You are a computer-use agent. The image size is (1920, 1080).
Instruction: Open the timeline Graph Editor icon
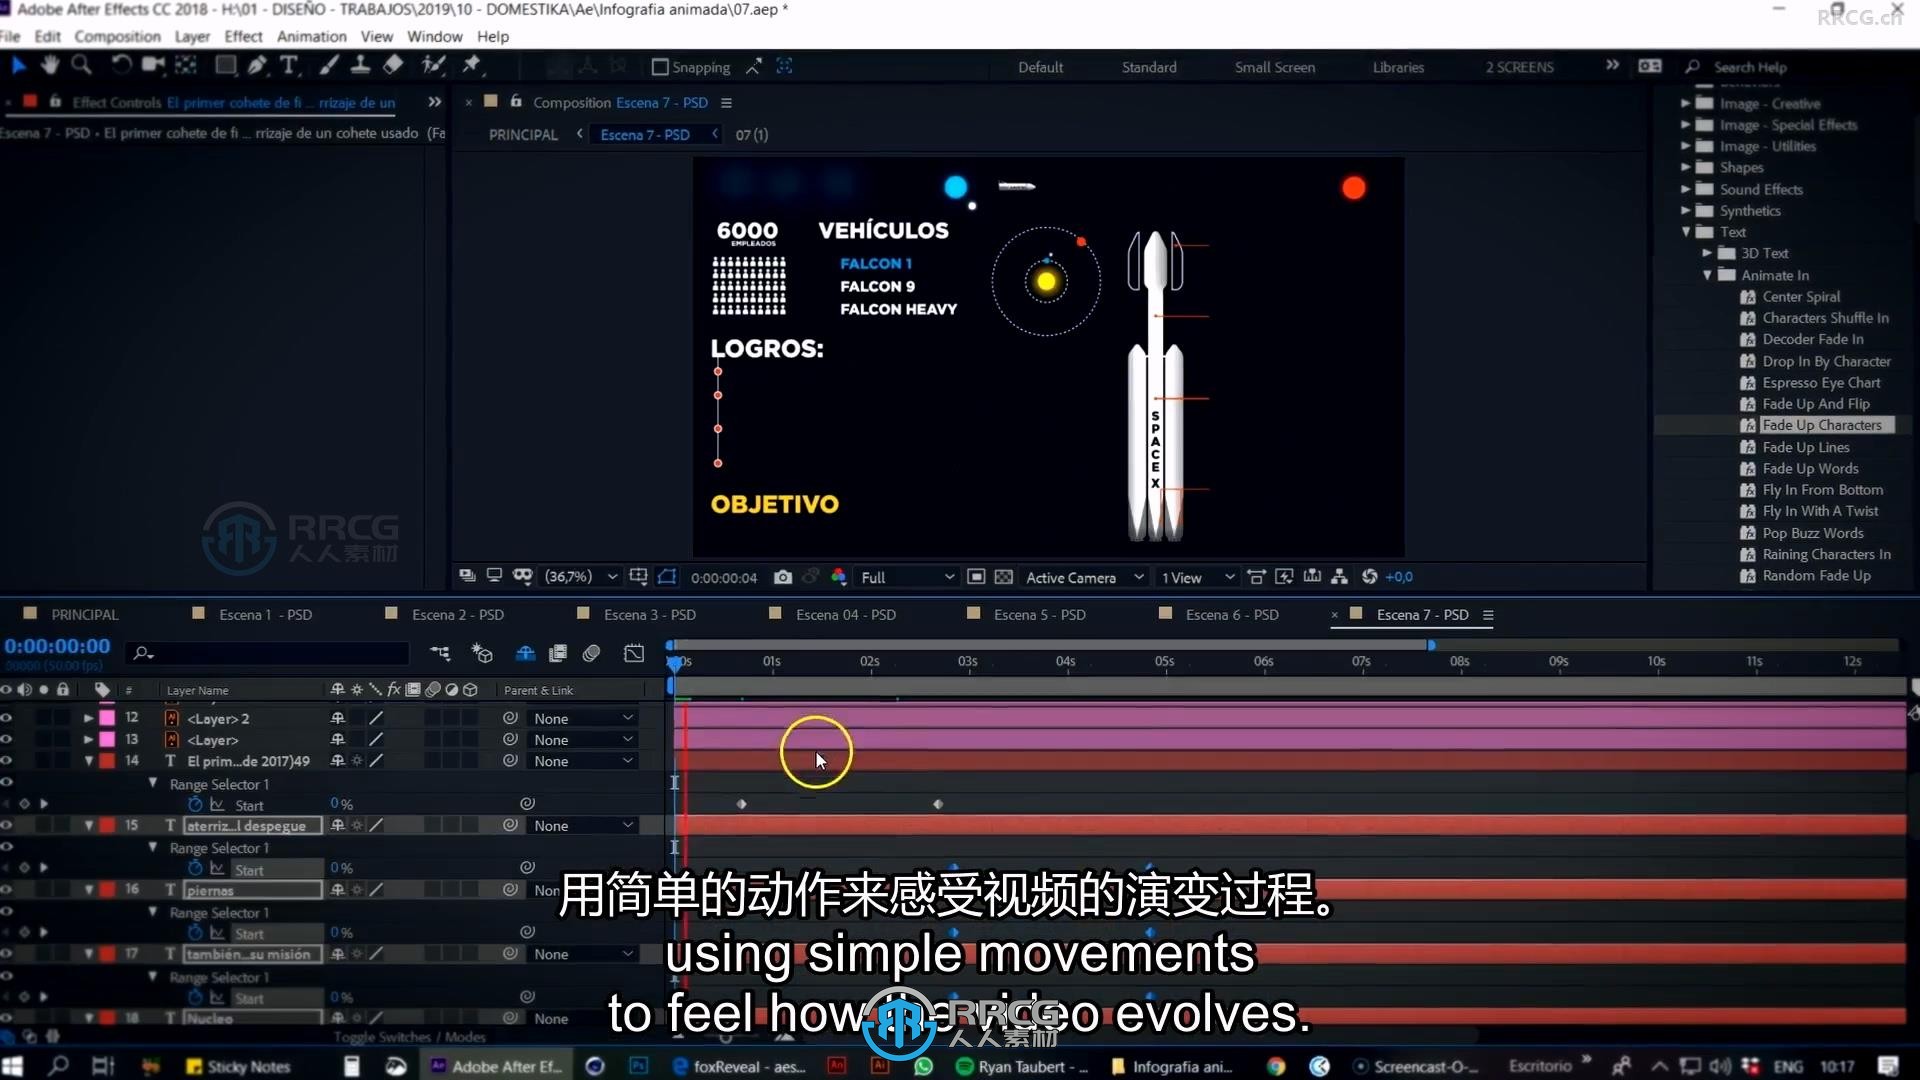click(634, 653)
